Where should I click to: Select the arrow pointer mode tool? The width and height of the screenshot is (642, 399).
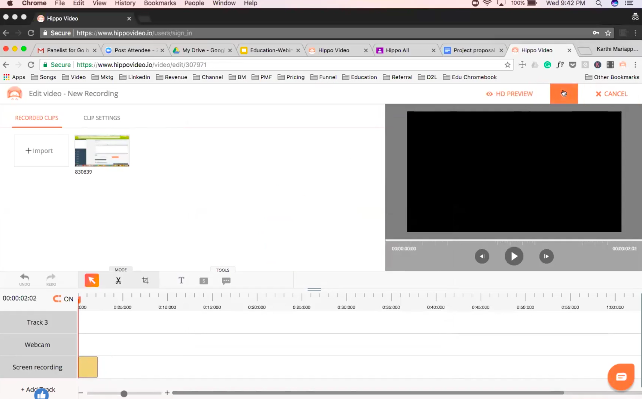point(92,280)
